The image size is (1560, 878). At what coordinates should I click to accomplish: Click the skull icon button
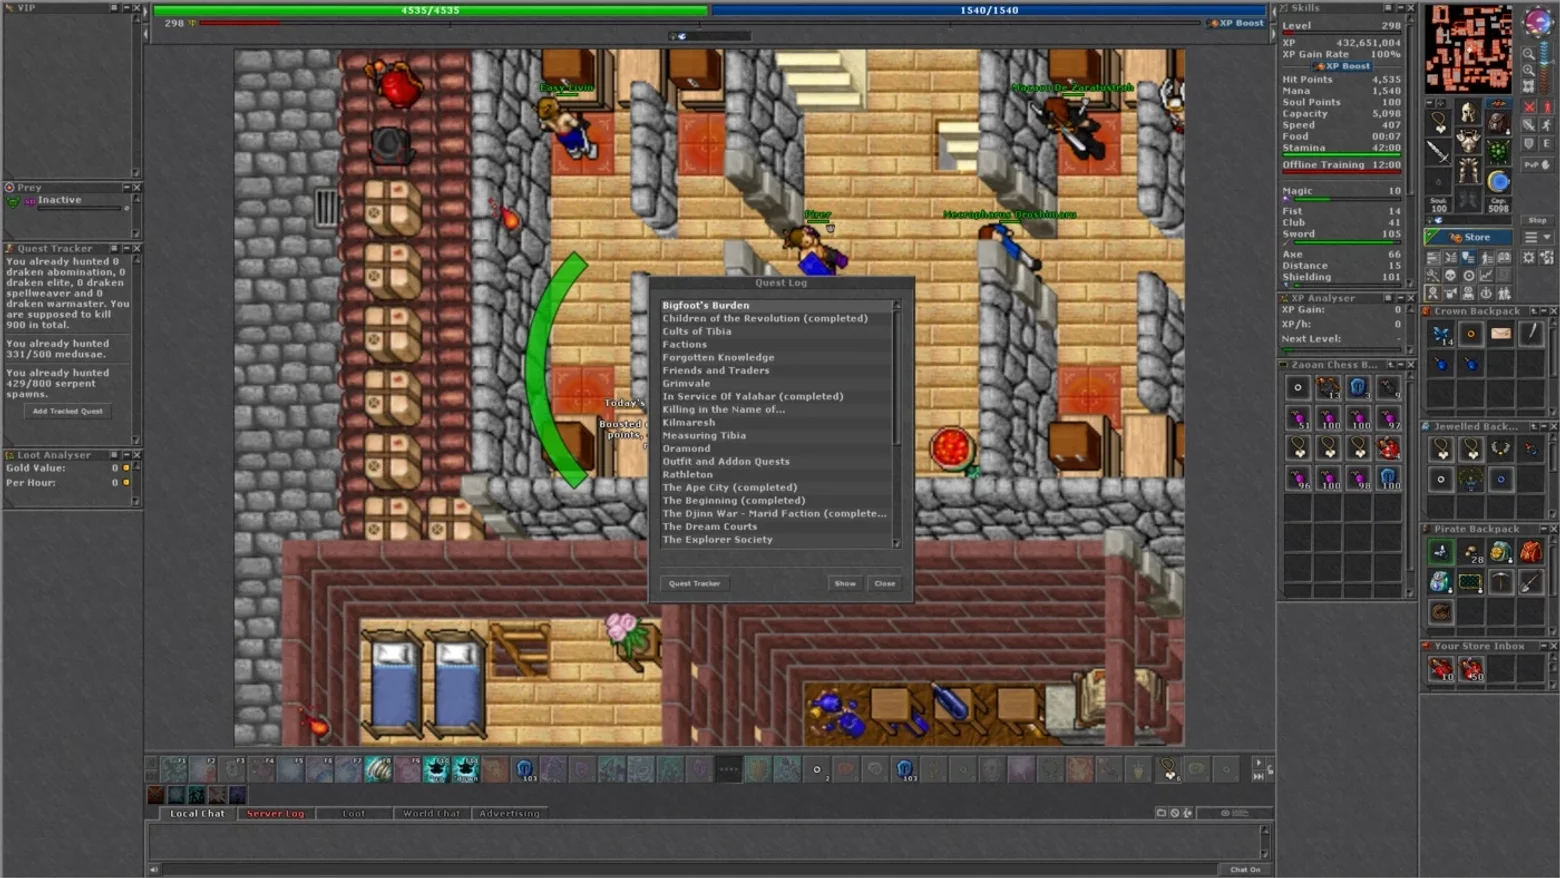1450,275
